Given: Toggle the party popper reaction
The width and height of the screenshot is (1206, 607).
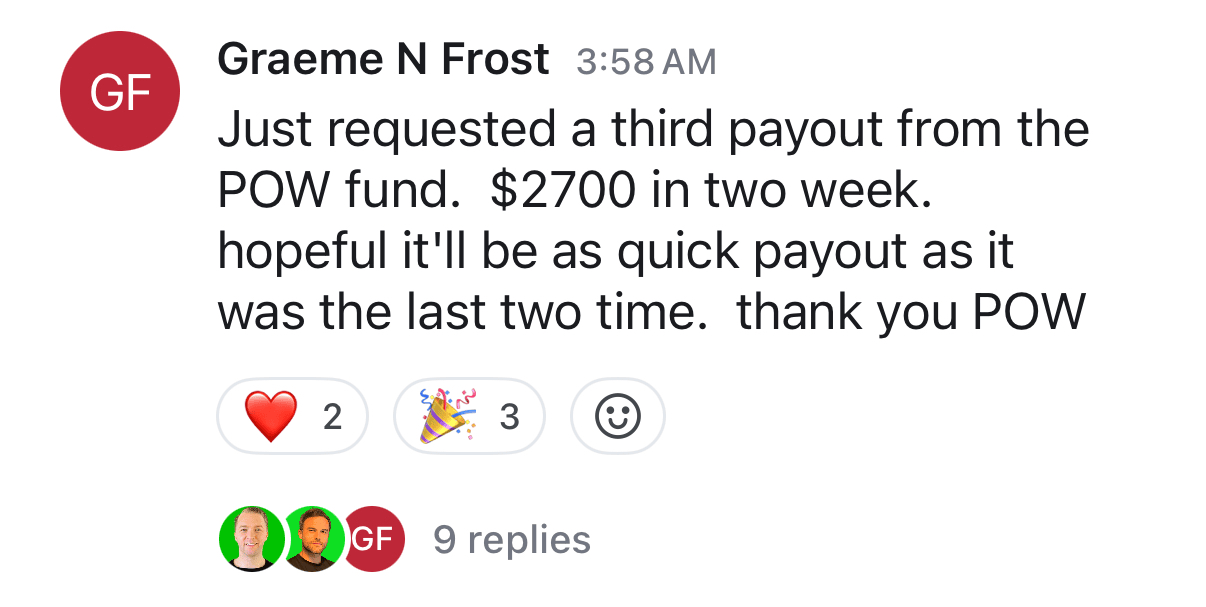Looking at the screenshot, I should [x=468, y=416].
